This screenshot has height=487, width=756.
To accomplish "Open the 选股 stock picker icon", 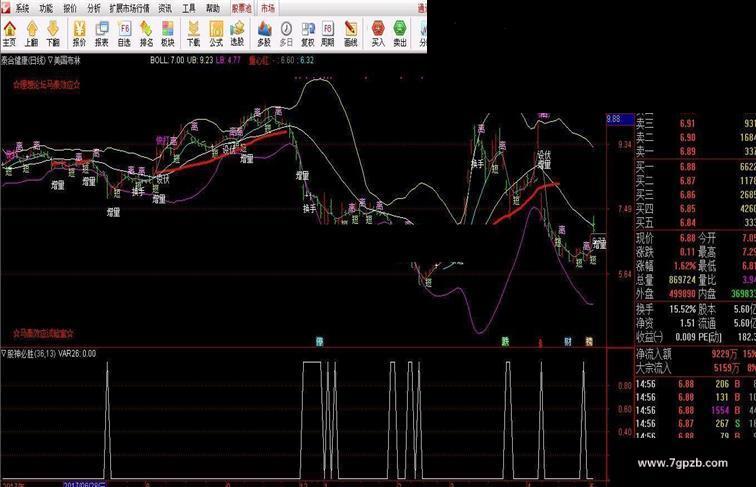I will (237, 33).
